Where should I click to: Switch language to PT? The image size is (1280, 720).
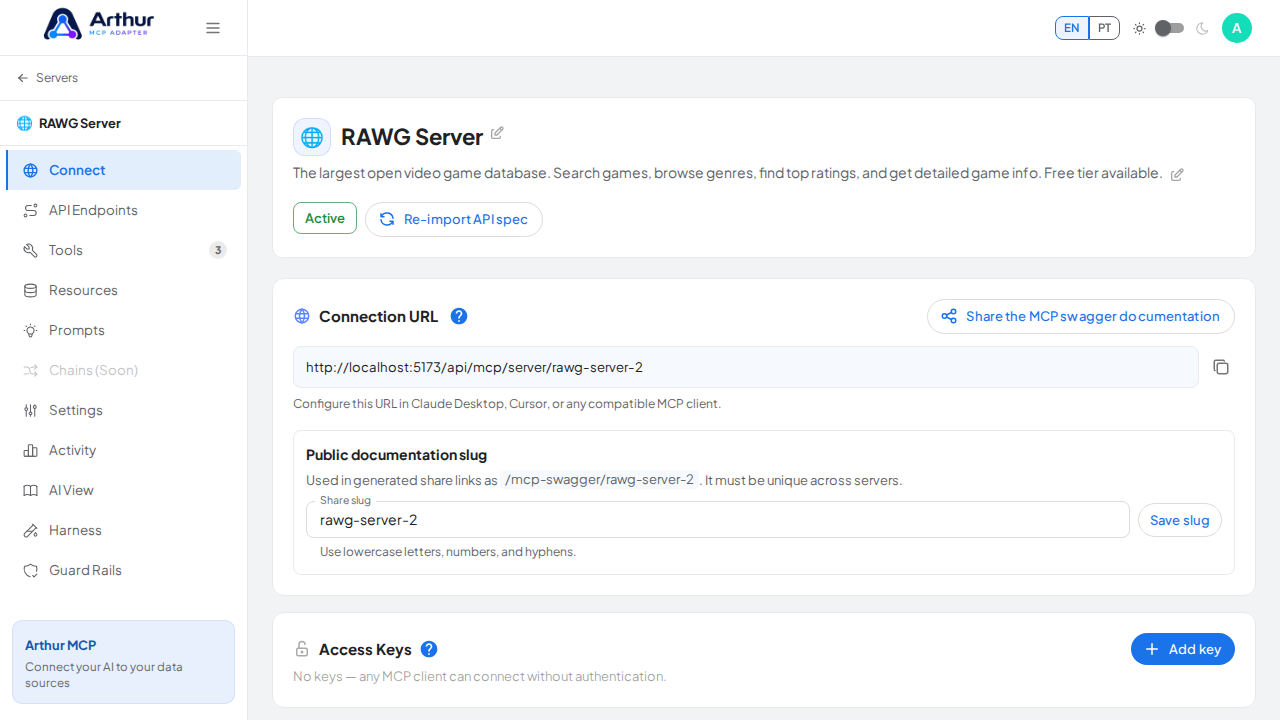(x=1104, y=28)
